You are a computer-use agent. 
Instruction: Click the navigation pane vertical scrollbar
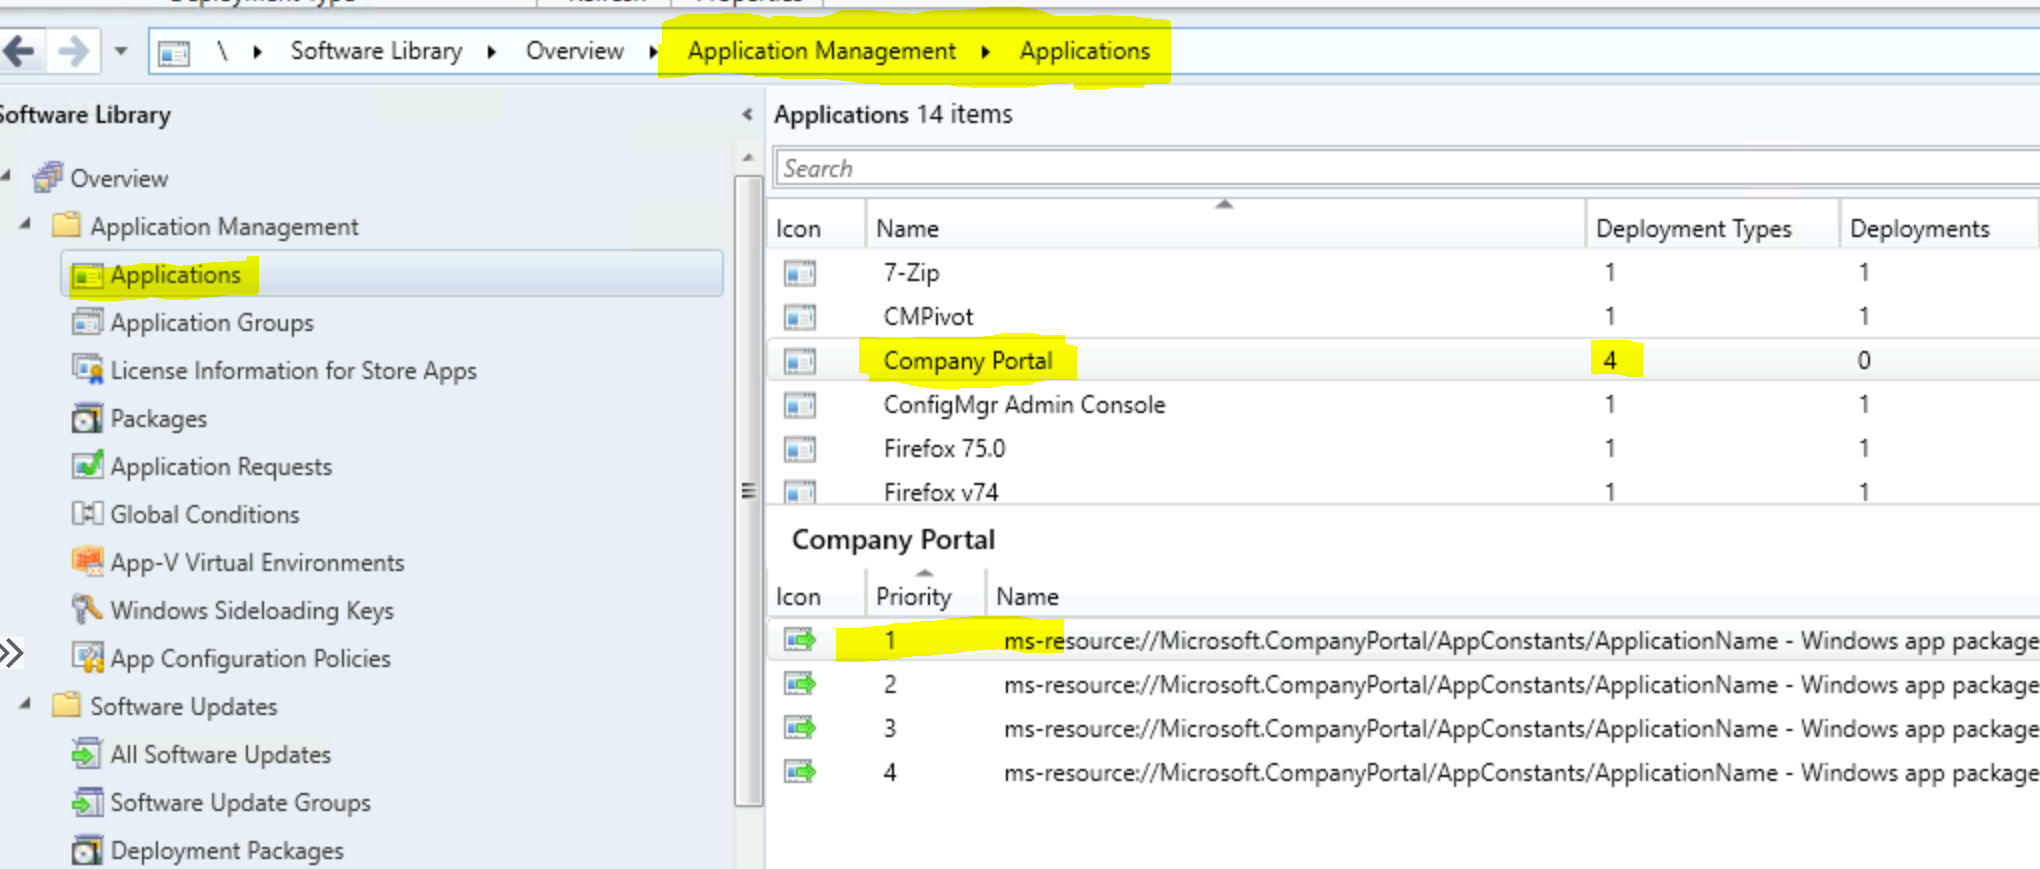coord(748,490)
